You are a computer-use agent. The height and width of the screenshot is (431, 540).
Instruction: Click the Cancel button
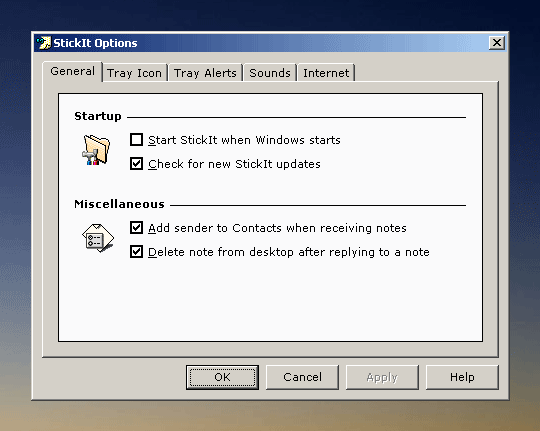pyautogui.click(x=302, y=377)
